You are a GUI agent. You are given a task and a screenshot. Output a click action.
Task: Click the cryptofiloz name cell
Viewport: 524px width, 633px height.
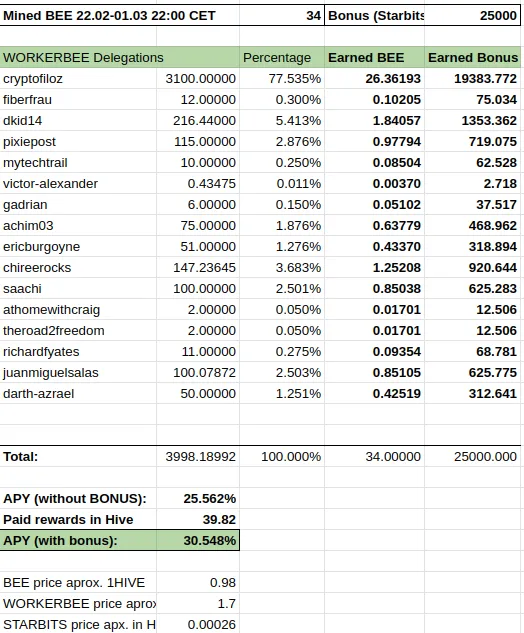point(78,78)
